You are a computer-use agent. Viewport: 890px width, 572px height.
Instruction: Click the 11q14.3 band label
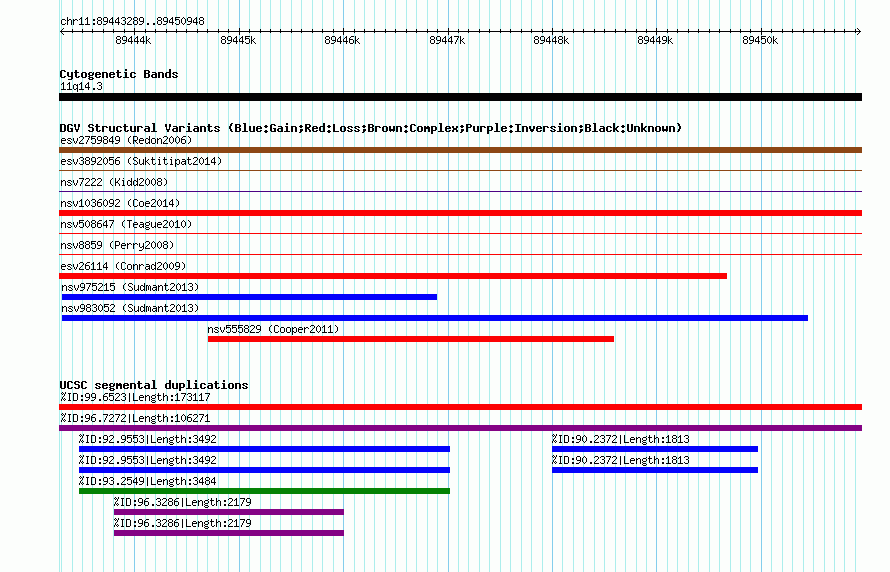click(81, 86)
